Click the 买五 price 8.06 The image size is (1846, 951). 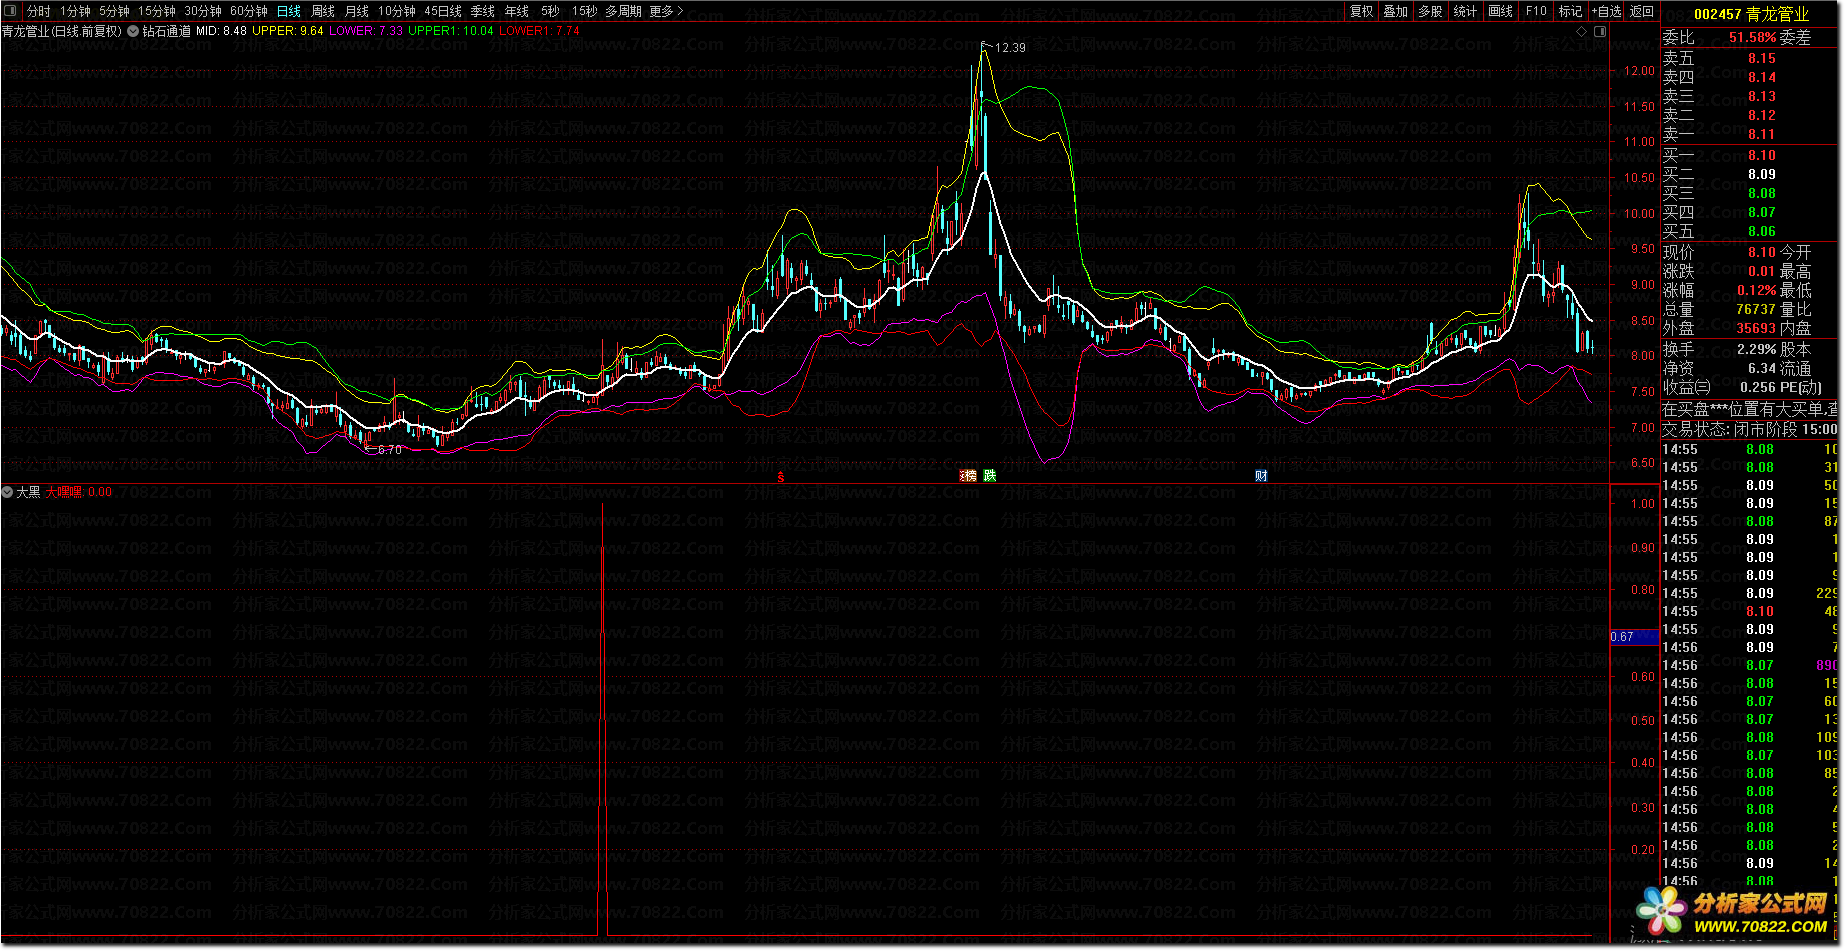(x=1762, y=231)
